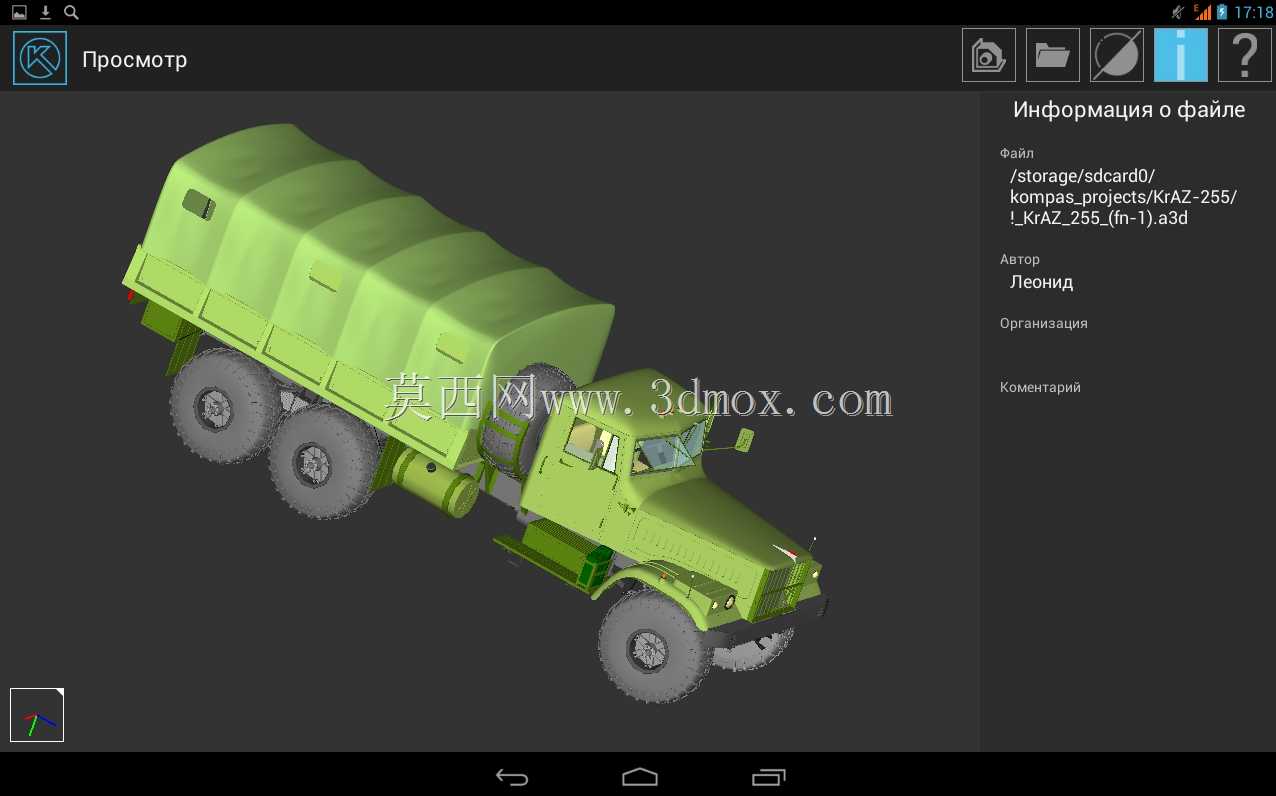Tap the KOMPAS app logo icon
The width and height of the screenshot is (1276, 796).
[40, 58]
